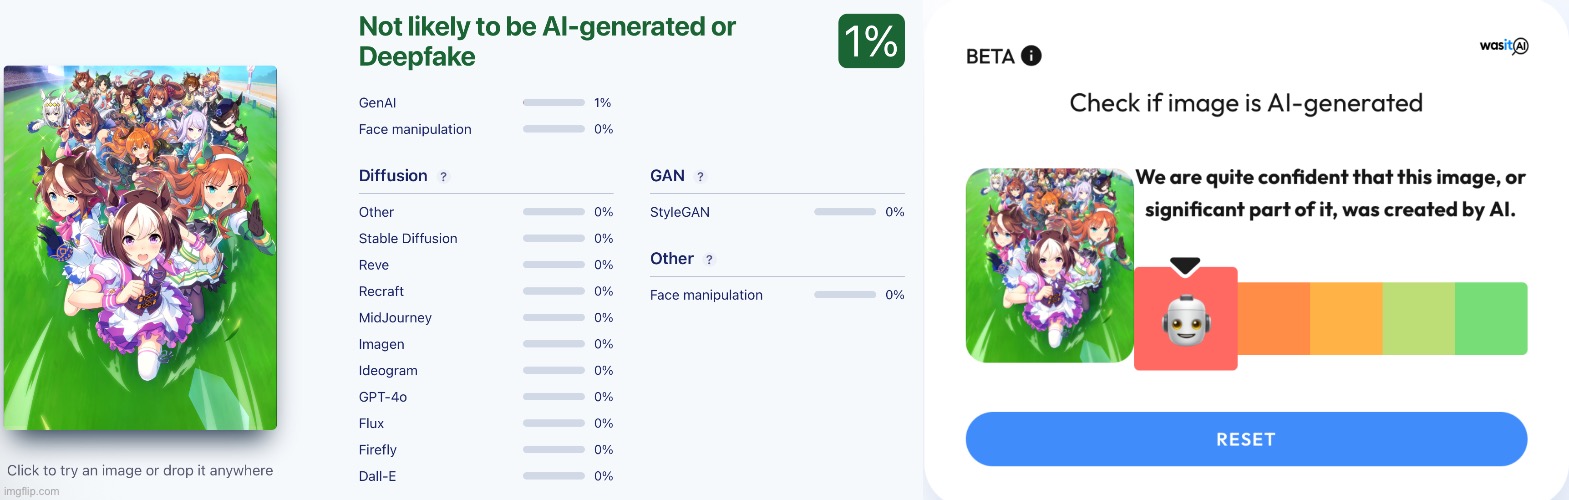Click the StyleGAN score bar

point(845,212)
